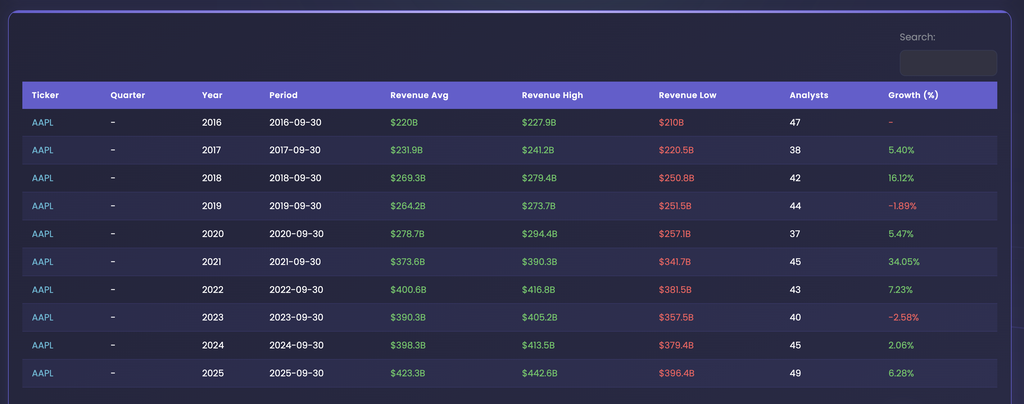1024x404 pixels.
Task: Open the AAPL link in the 2021 row
Action: tap(42, 262)
